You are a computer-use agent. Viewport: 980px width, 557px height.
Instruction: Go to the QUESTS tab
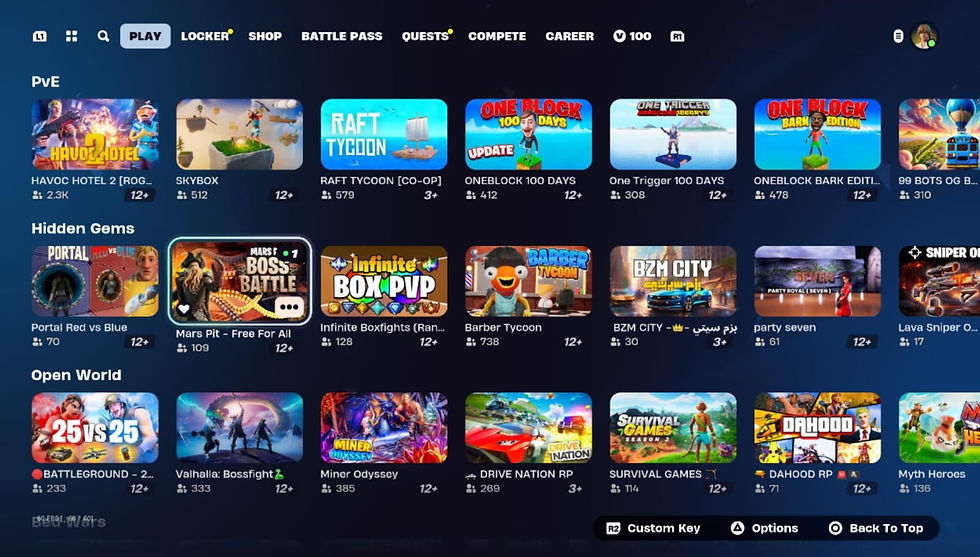pos(426,36)
